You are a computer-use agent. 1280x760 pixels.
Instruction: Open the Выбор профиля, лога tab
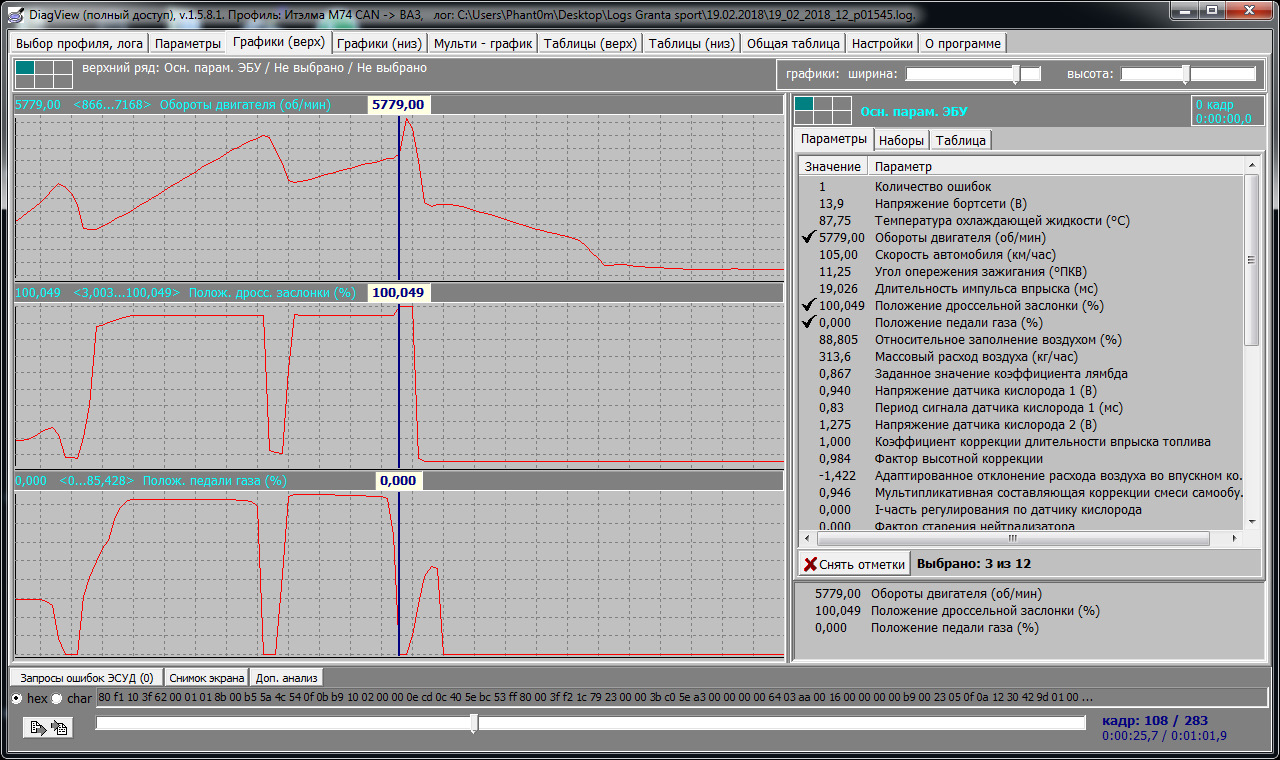click(x=80, y=44)
